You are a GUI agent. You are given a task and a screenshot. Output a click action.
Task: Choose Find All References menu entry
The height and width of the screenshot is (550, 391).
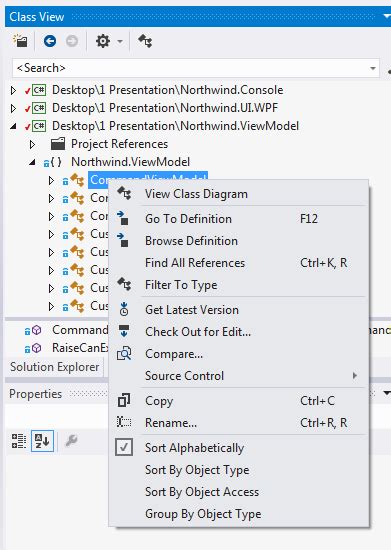(x=195, y=263)
